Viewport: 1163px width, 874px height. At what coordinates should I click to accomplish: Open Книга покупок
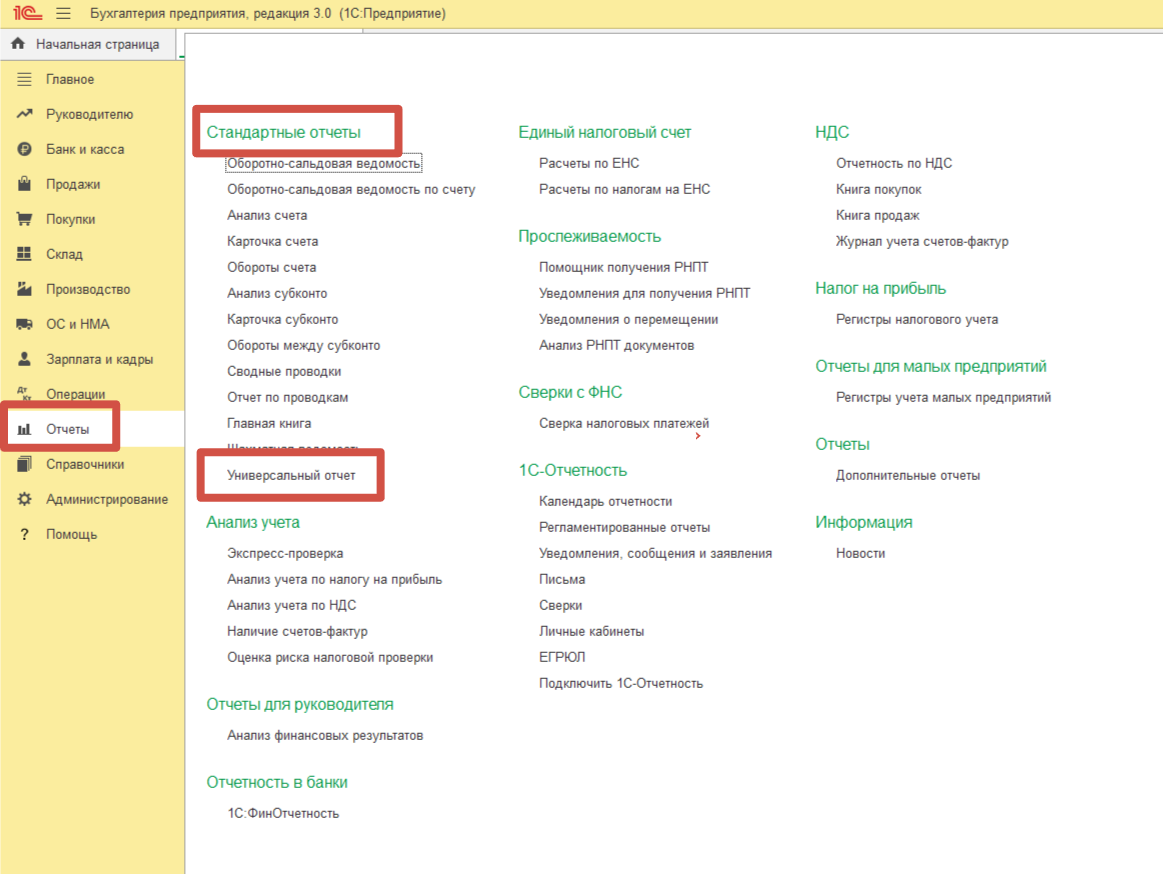(879, 188)
